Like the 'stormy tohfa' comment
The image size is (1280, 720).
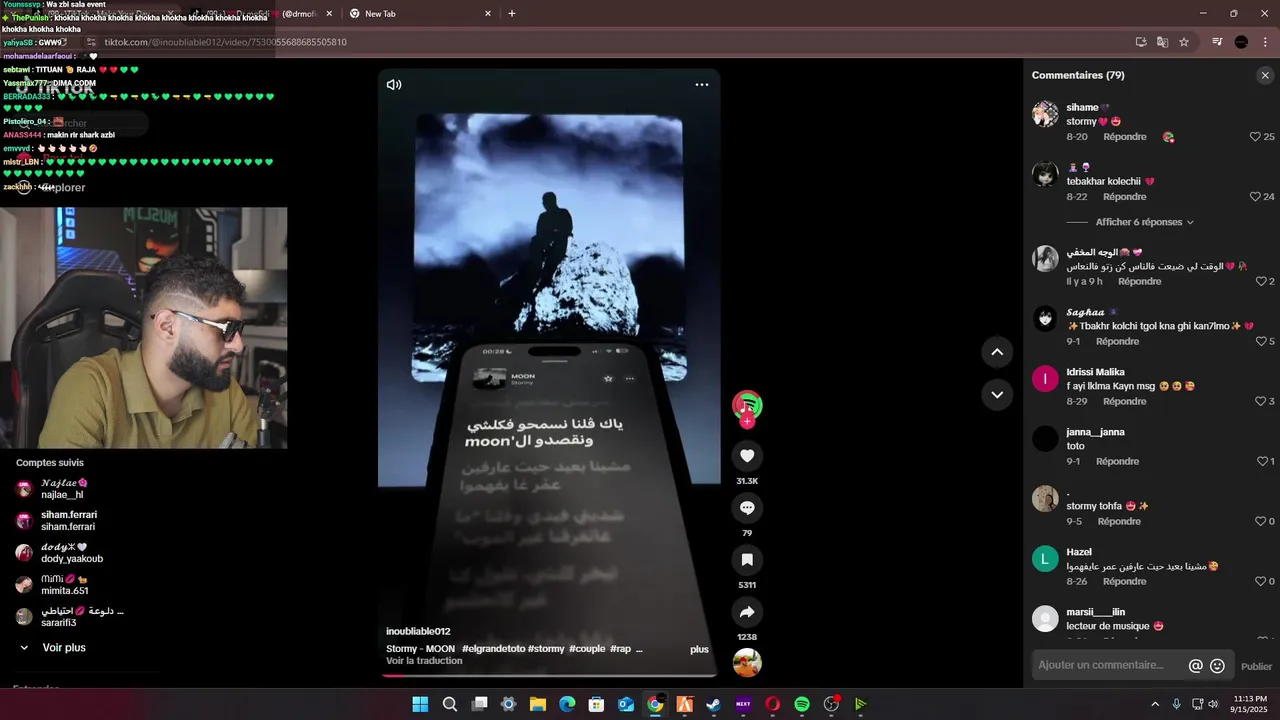click(x=1260, y=521)
